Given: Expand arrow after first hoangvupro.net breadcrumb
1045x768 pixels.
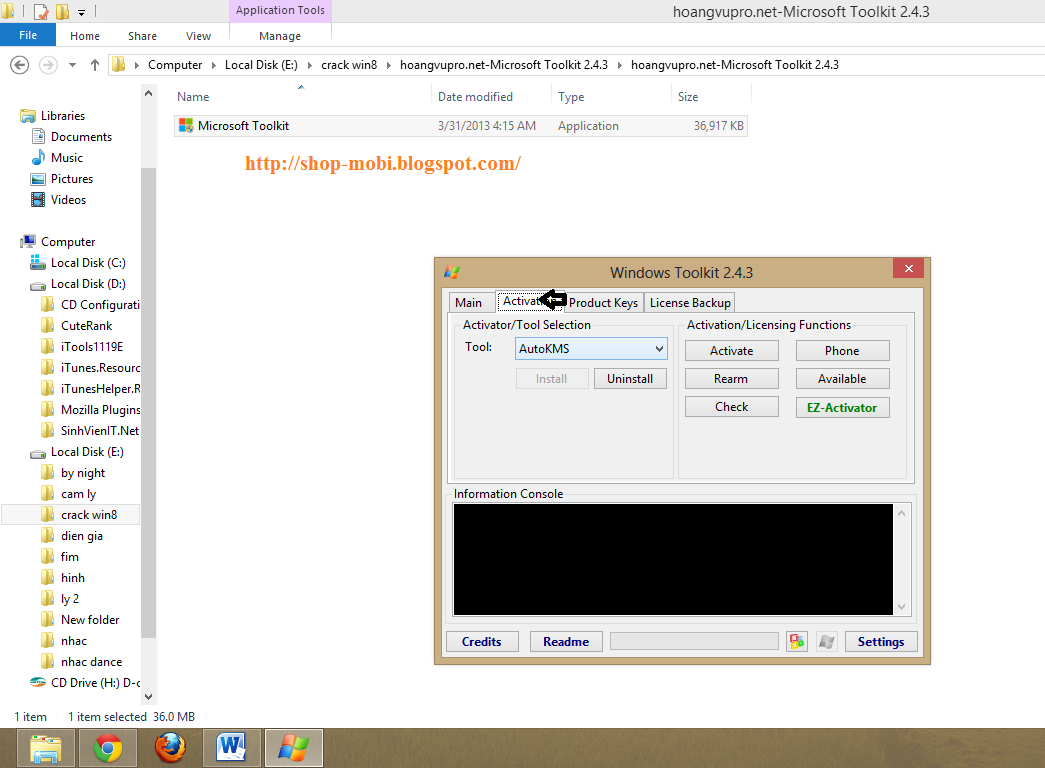Looking at the screenshot, I should click(x=620, y=65).
